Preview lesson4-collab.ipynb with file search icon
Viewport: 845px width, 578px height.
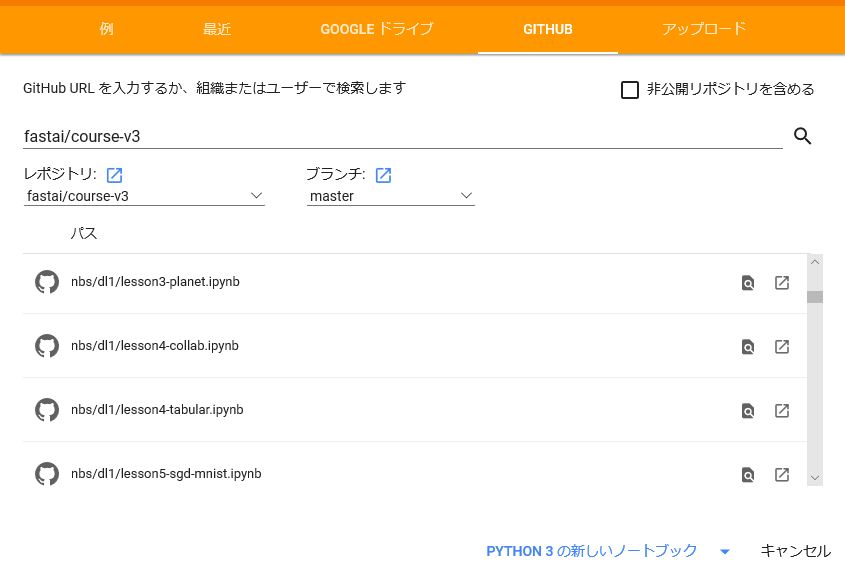tap(748, 347)
